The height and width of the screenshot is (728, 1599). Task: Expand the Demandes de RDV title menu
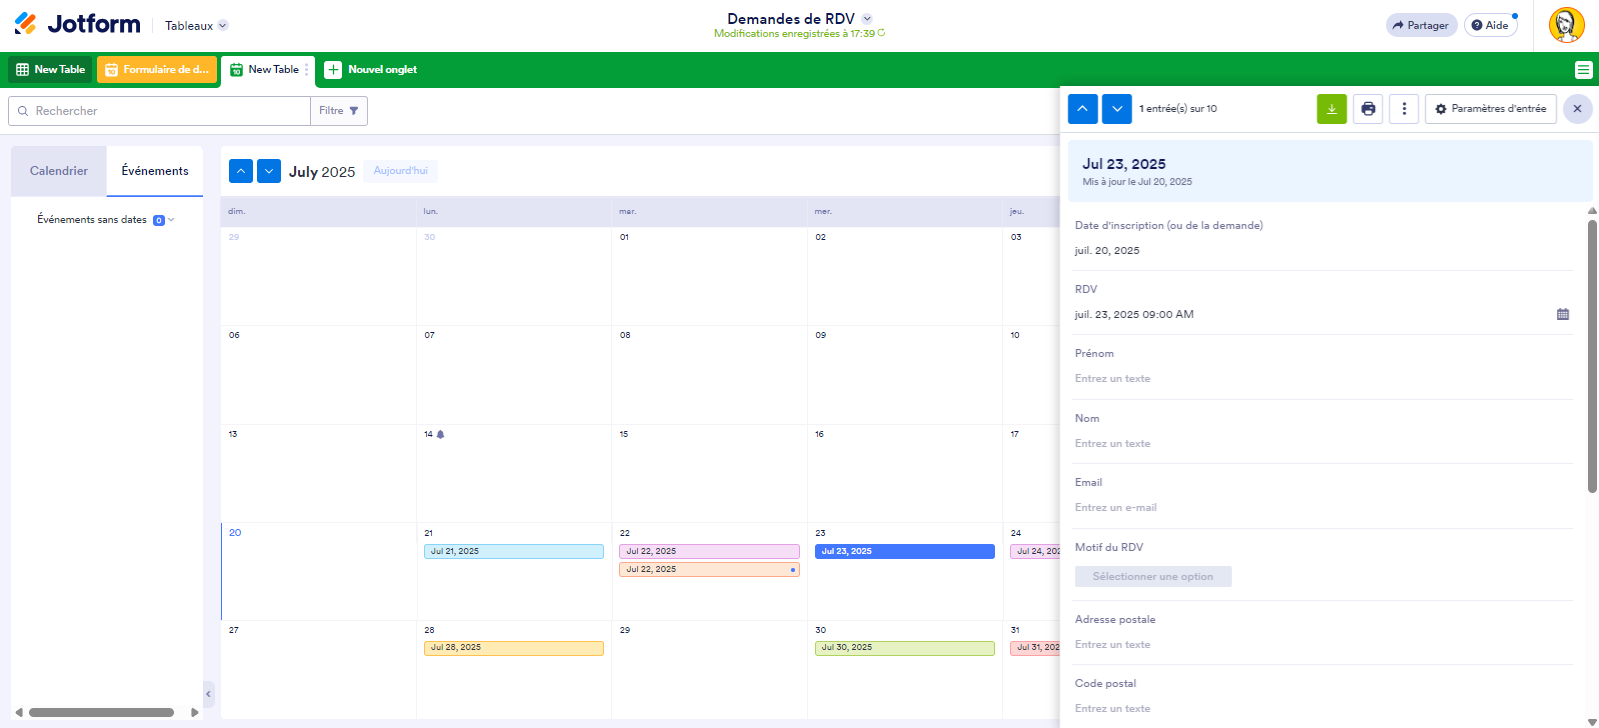click(x=867, y=19)
